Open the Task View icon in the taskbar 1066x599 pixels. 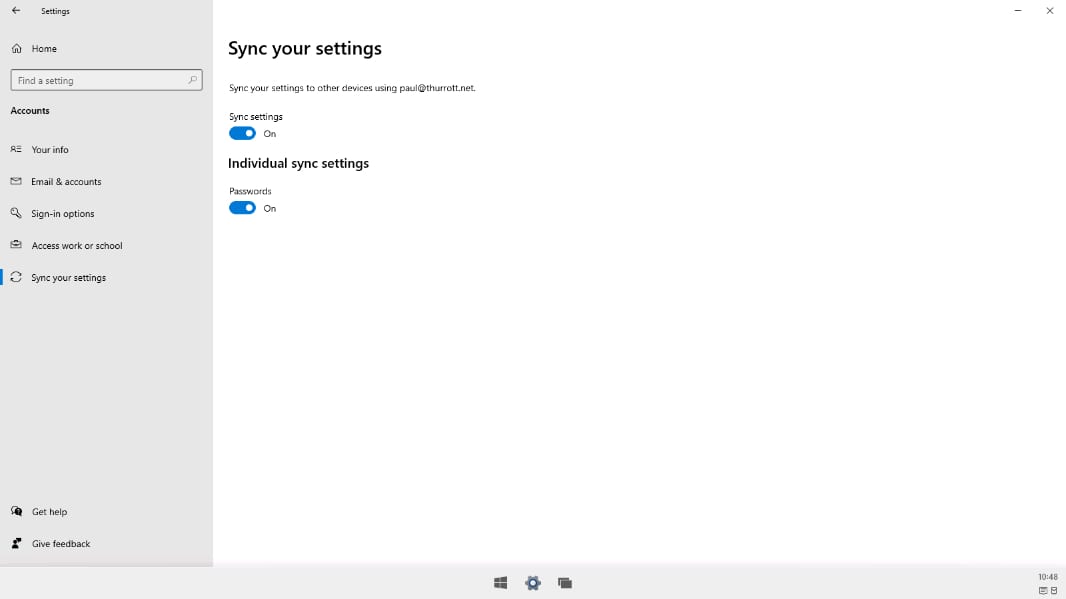tap(565, 583)
